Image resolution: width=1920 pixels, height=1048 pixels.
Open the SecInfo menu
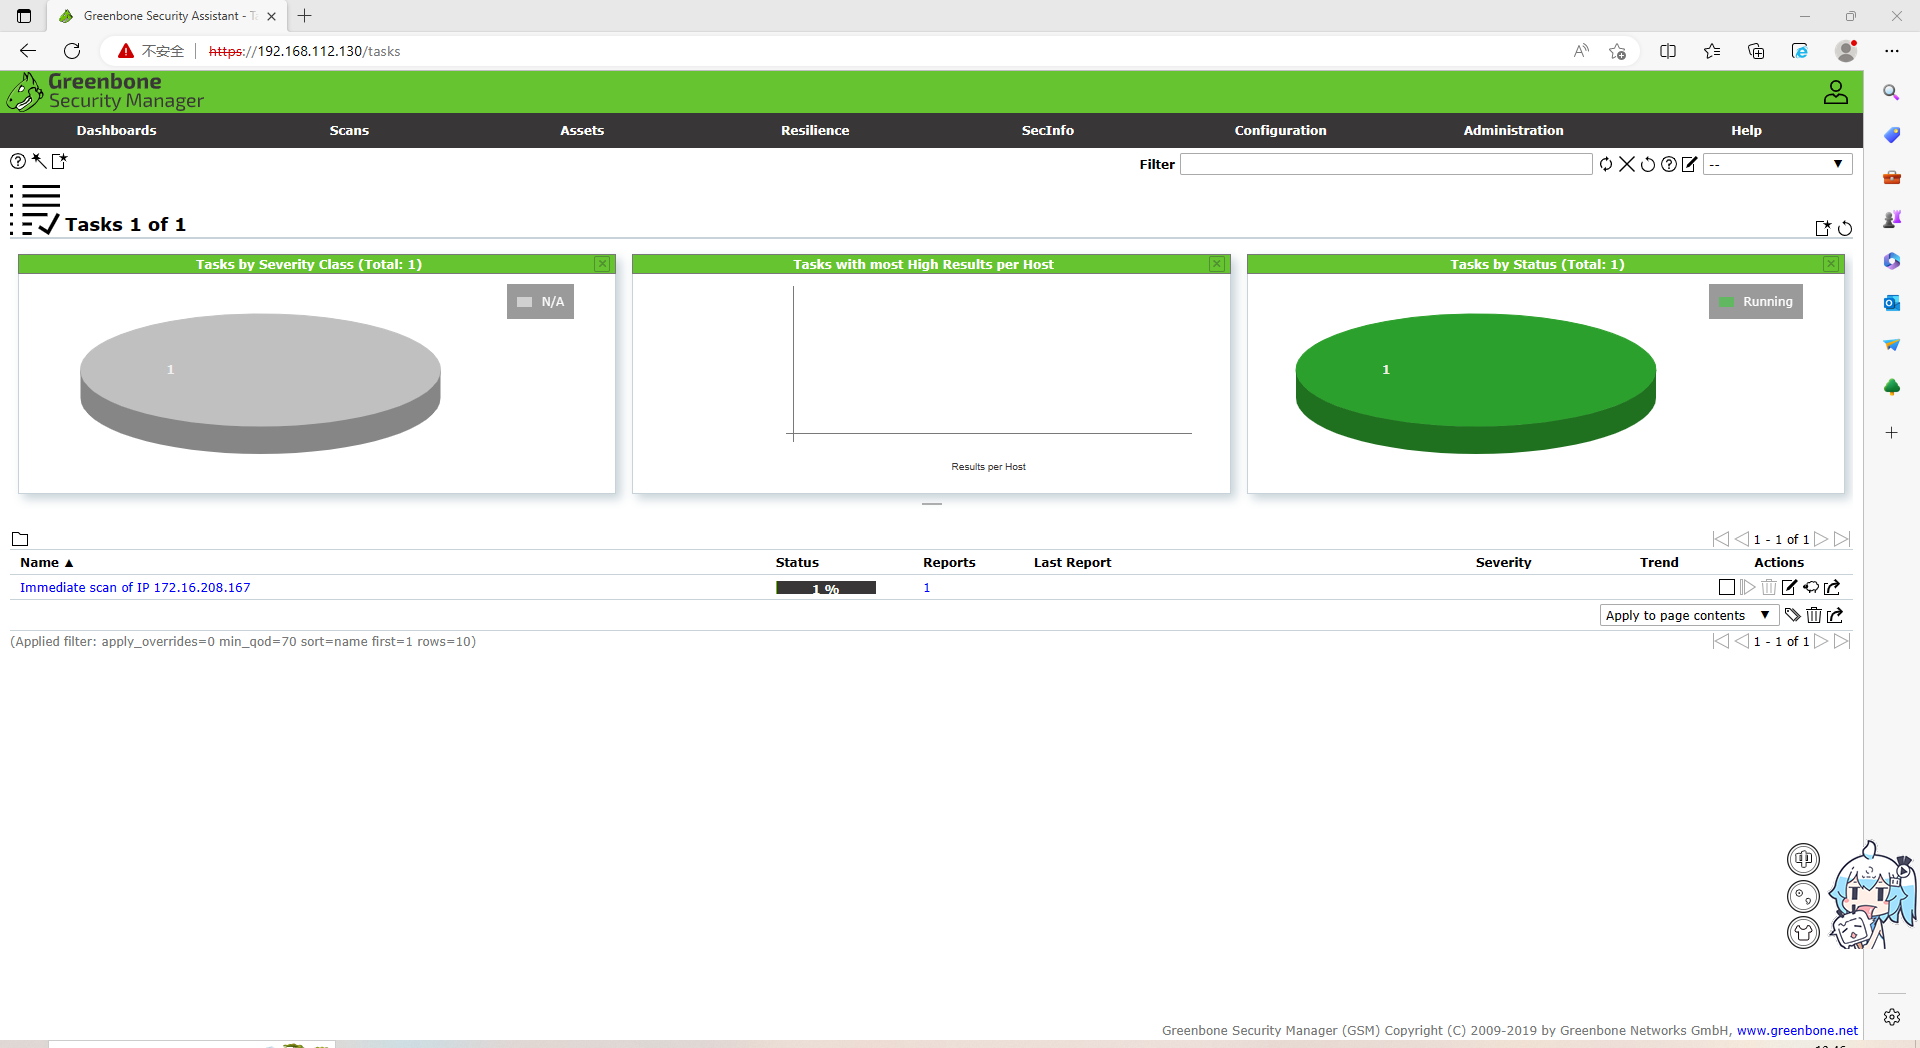pyautogui.click(x=1048, y=130)
